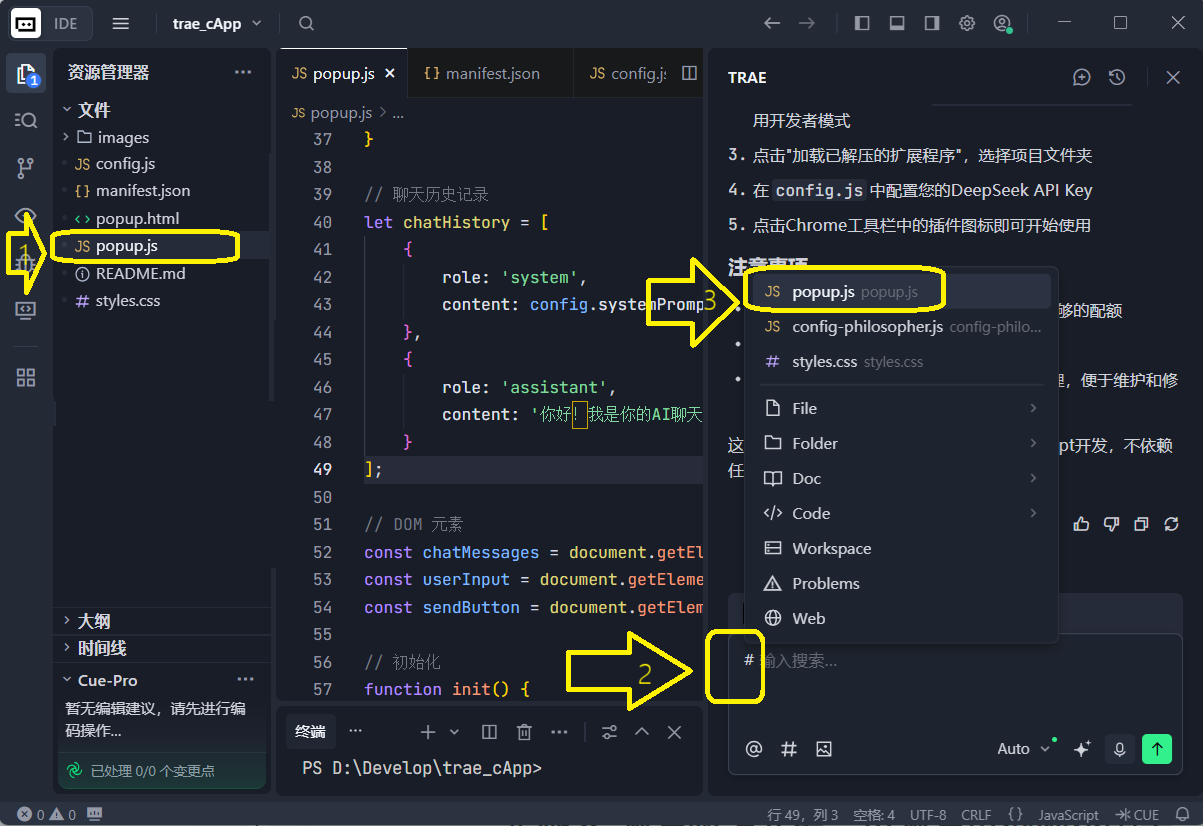Open styles.css in file explorer
1203x826 pixels.
tap(127, 300)
